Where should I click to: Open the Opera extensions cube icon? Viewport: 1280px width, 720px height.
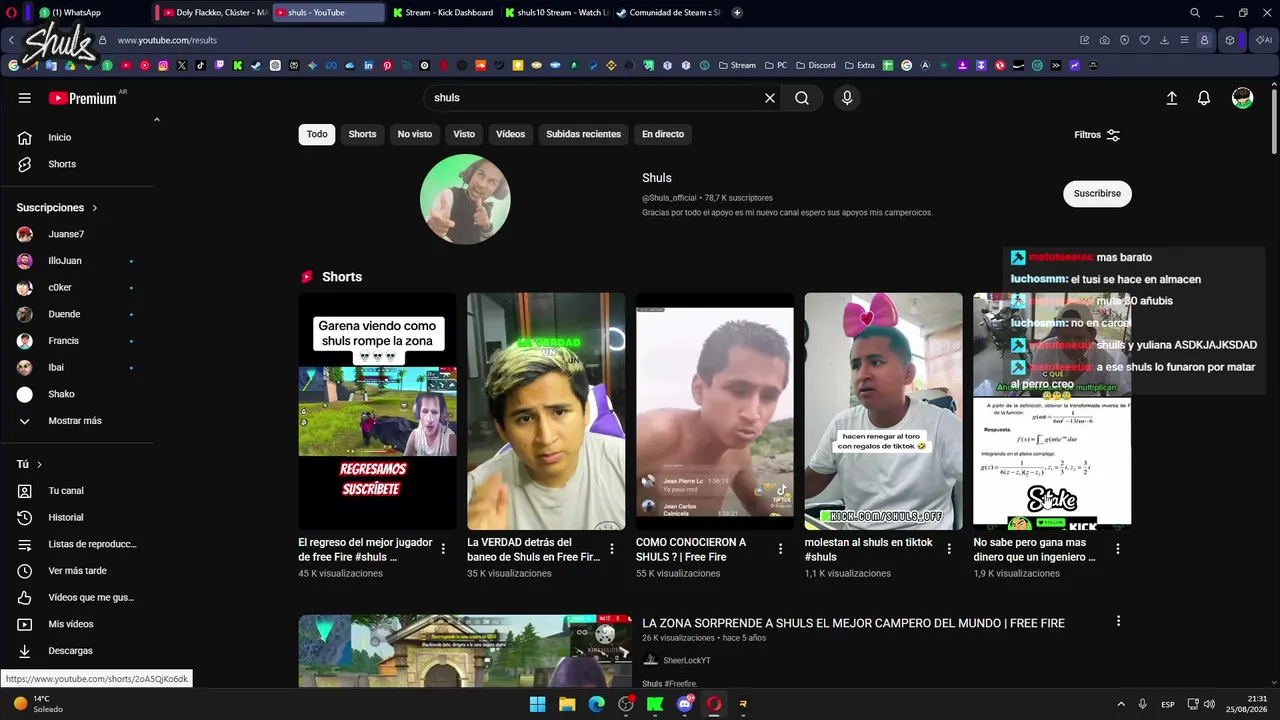point(1230,40)
